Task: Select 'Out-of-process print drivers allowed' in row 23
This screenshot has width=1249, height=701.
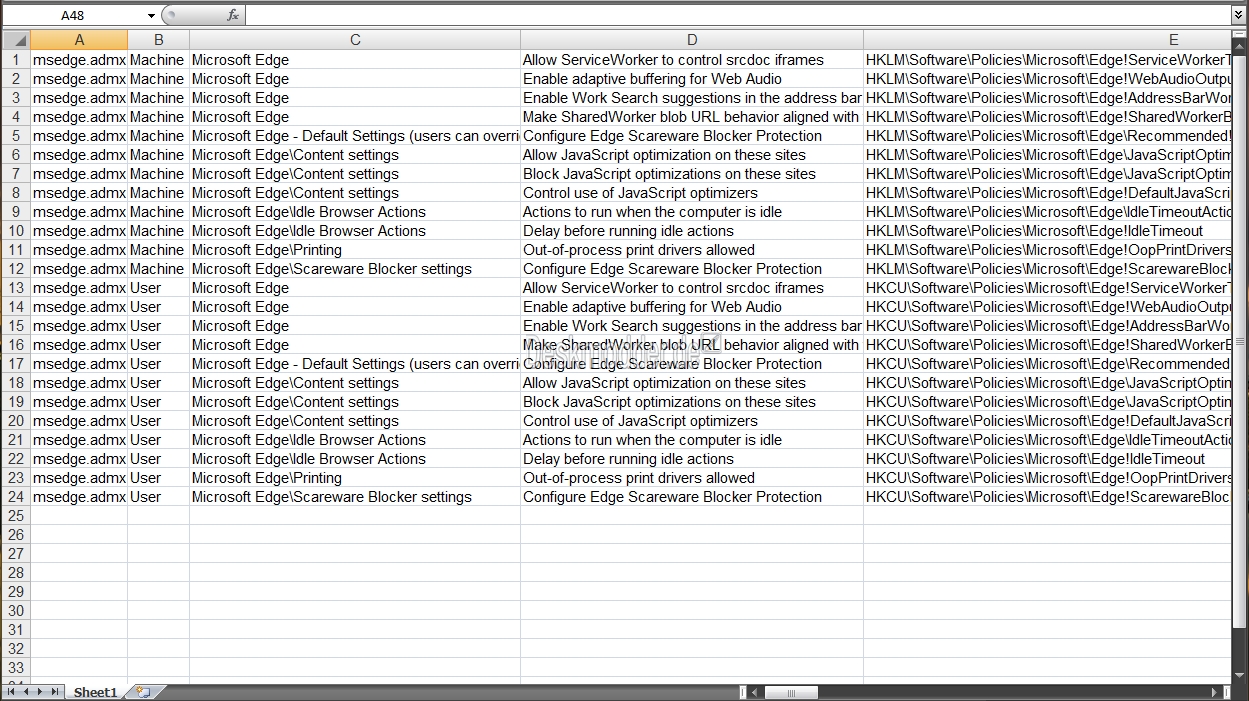Action: 692,478
